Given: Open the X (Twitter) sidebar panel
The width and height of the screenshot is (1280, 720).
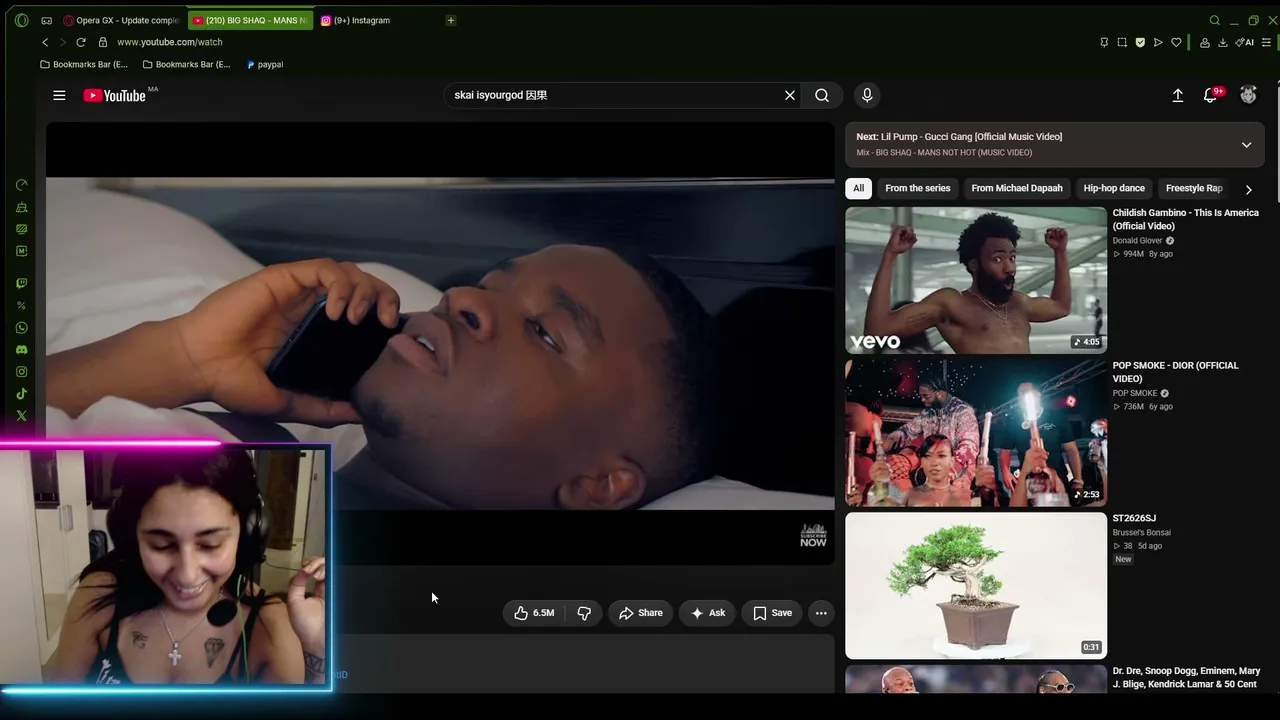Looking at the screenshot, I should (x=22, y=416).
